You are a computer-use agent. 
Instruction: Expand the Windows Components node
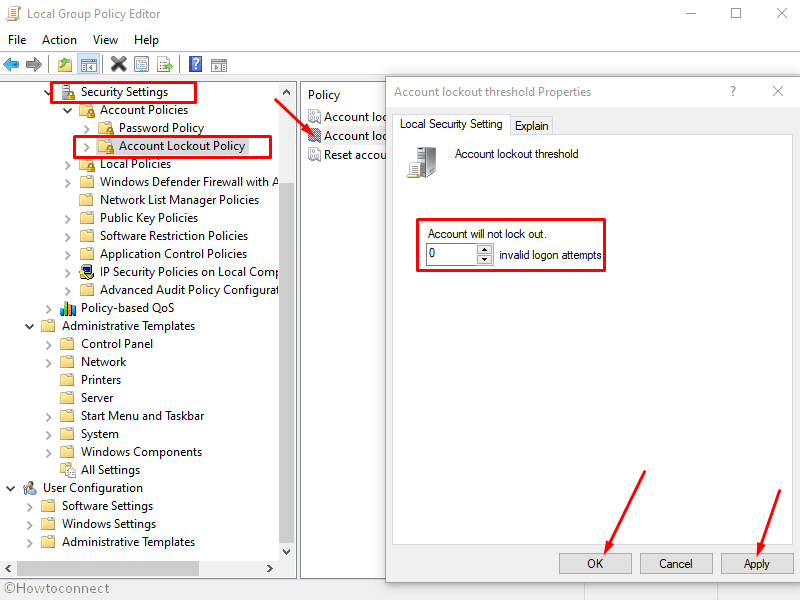(48, 453)
